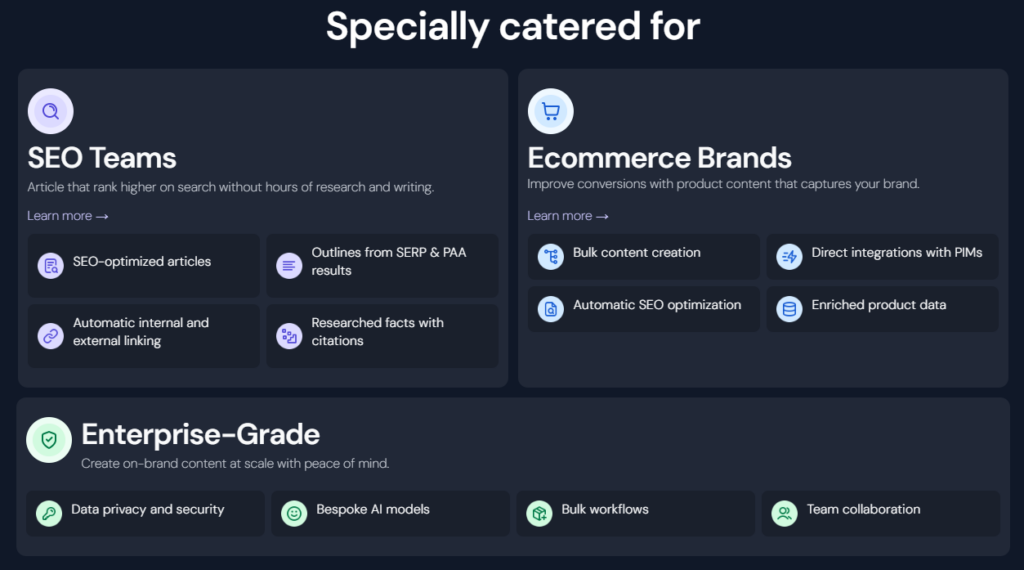Screen dimensions: 1024x570
Task: Open Learn more under Ecommerce Brands
Action: (568, 215)
